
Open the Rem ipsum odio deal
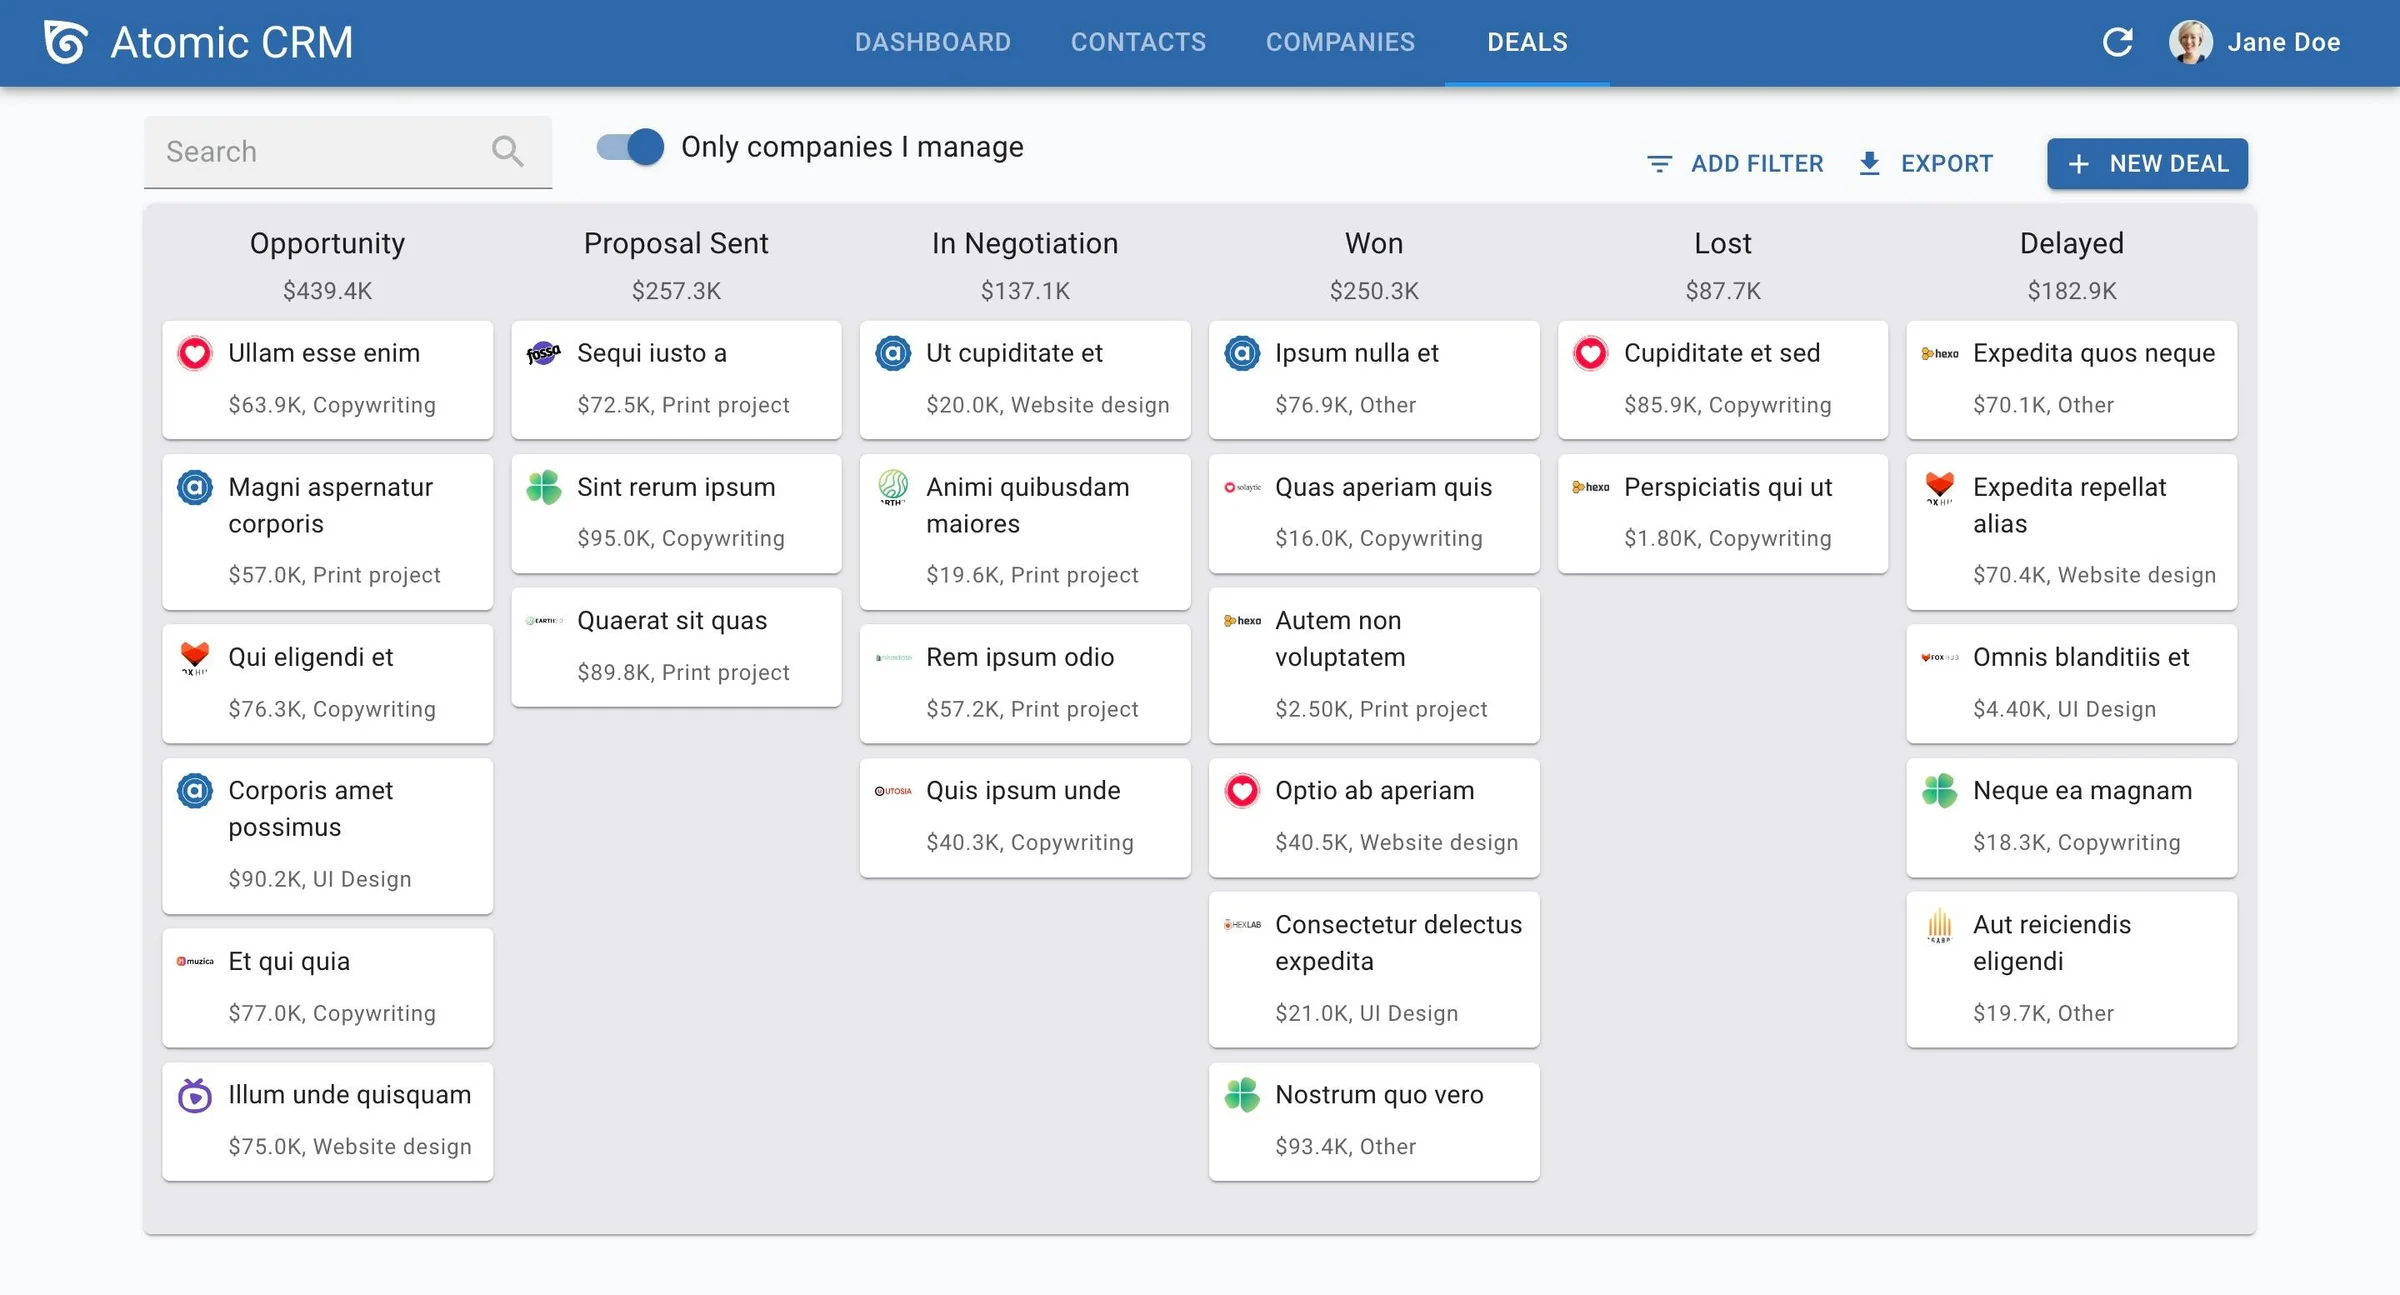(x=1025, y=683)
